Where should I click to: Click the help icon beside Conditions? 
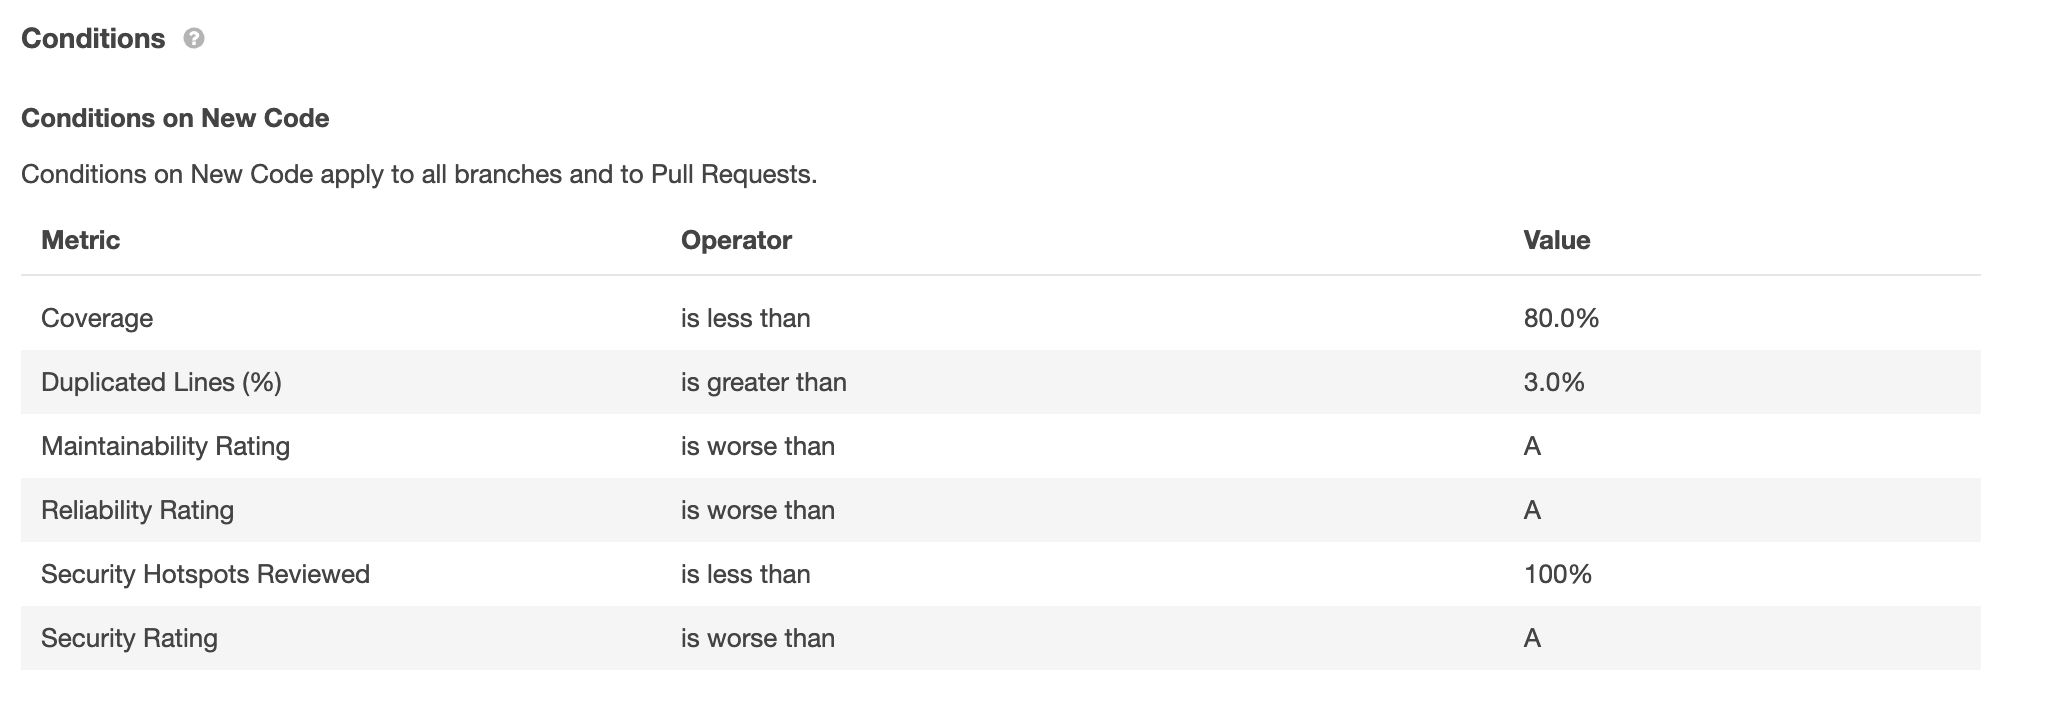[x=194, y=39]
